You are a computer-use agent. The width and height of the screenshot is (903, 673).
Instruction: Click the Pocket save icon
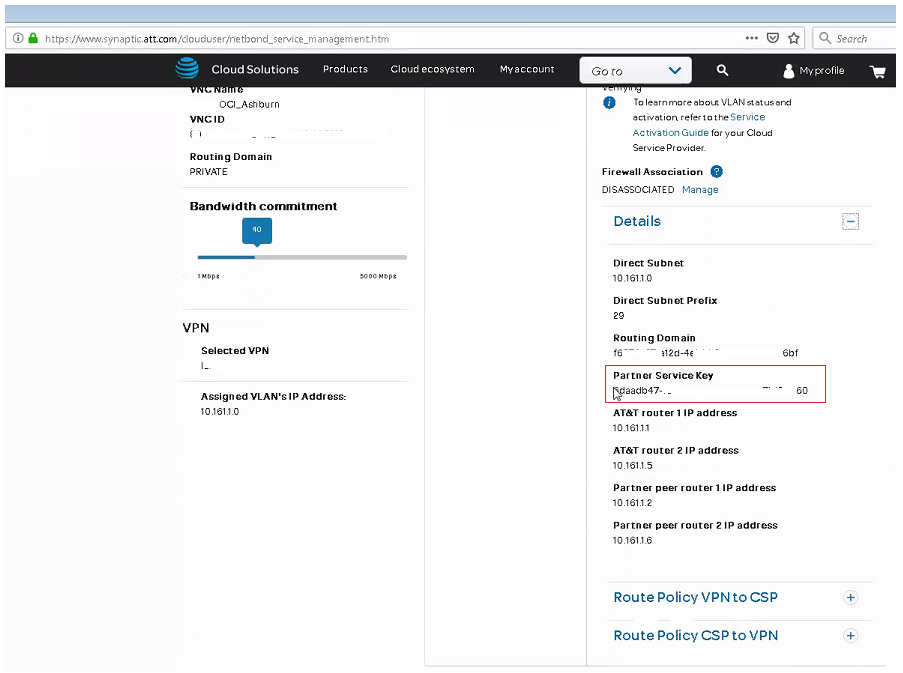coord(773,38)
